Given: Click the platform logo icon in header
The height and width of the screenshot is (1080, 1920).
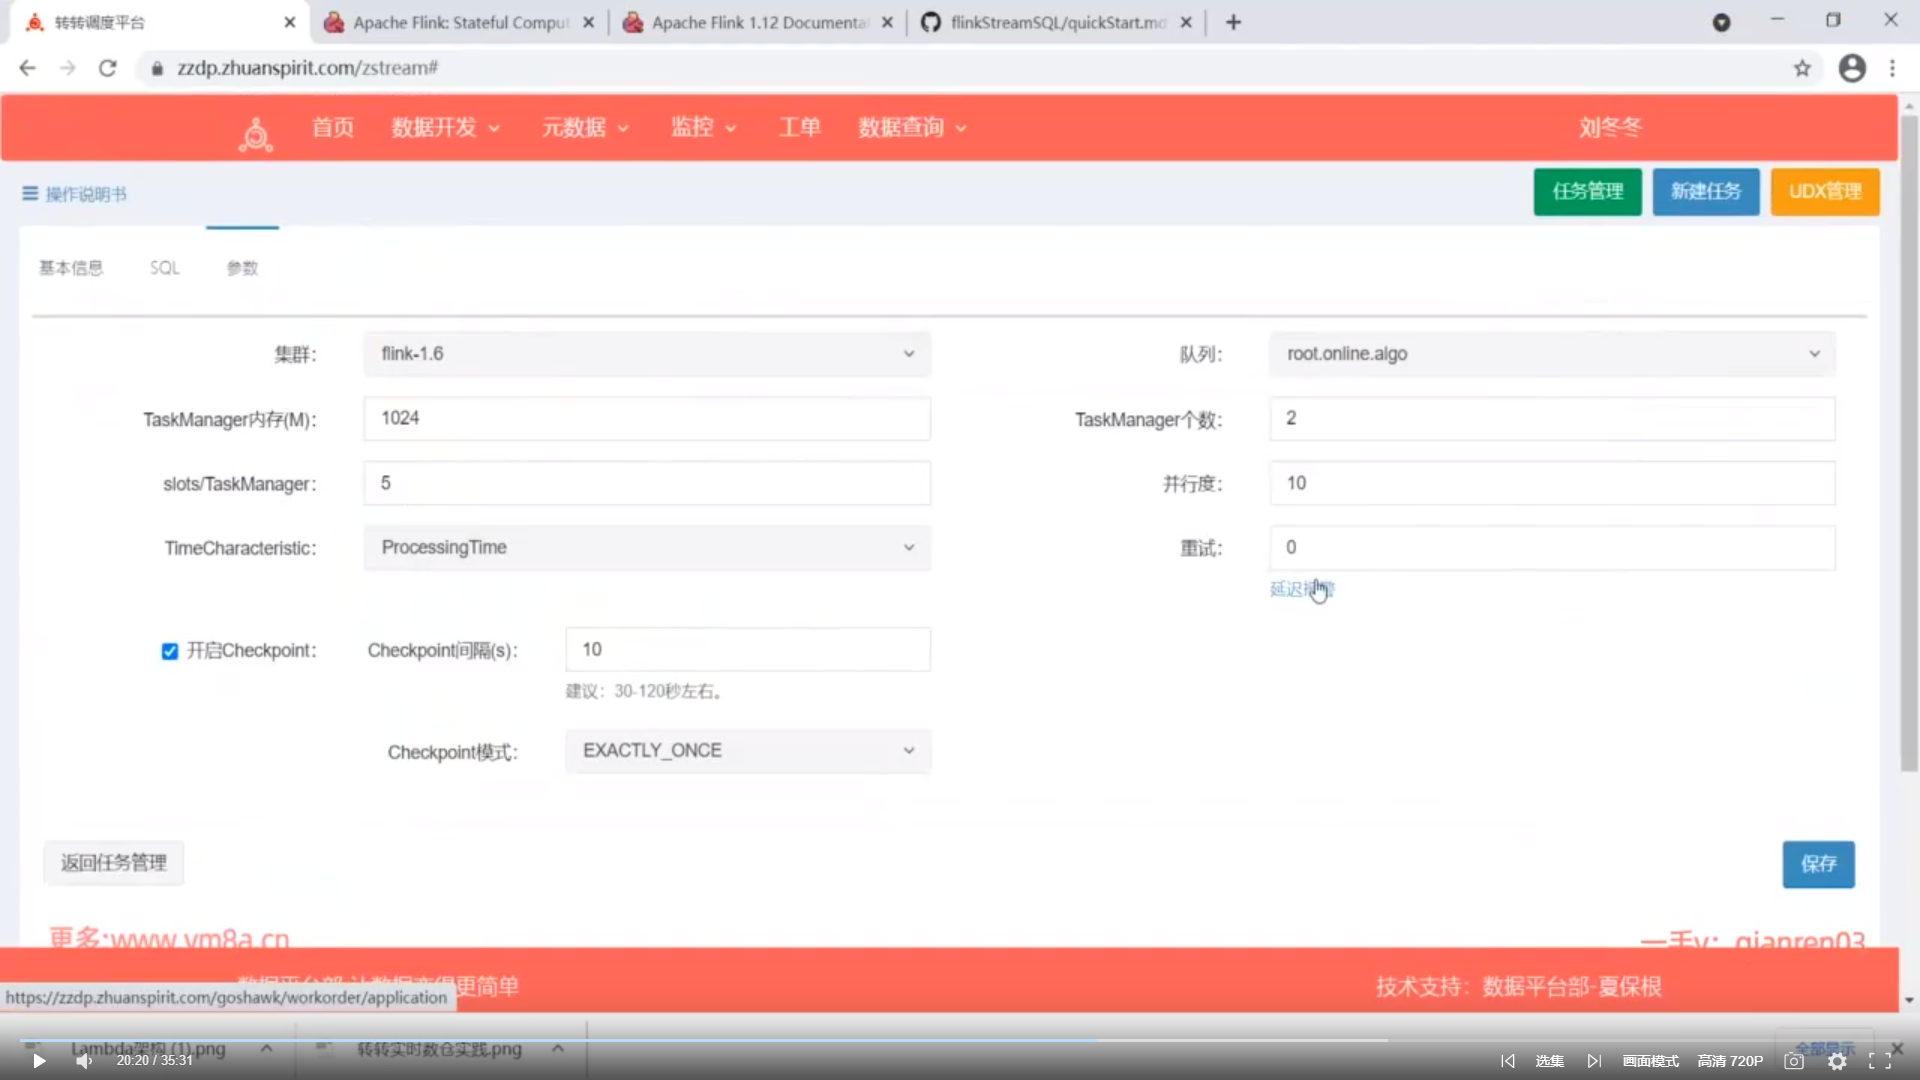Looking at the screenshot, I should pyautogui.click(x=256, y=134).
